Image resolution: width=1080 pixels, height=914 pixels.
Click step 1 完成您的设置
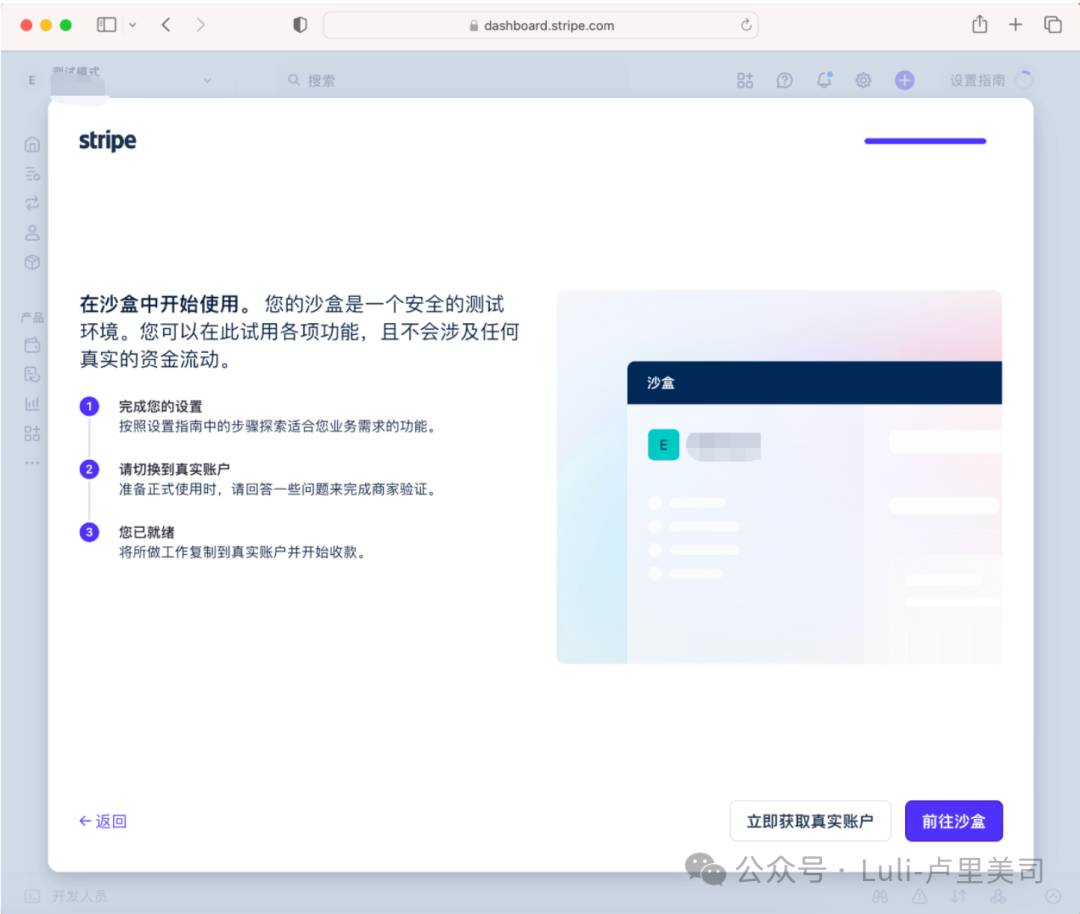[x=160, y=406]
